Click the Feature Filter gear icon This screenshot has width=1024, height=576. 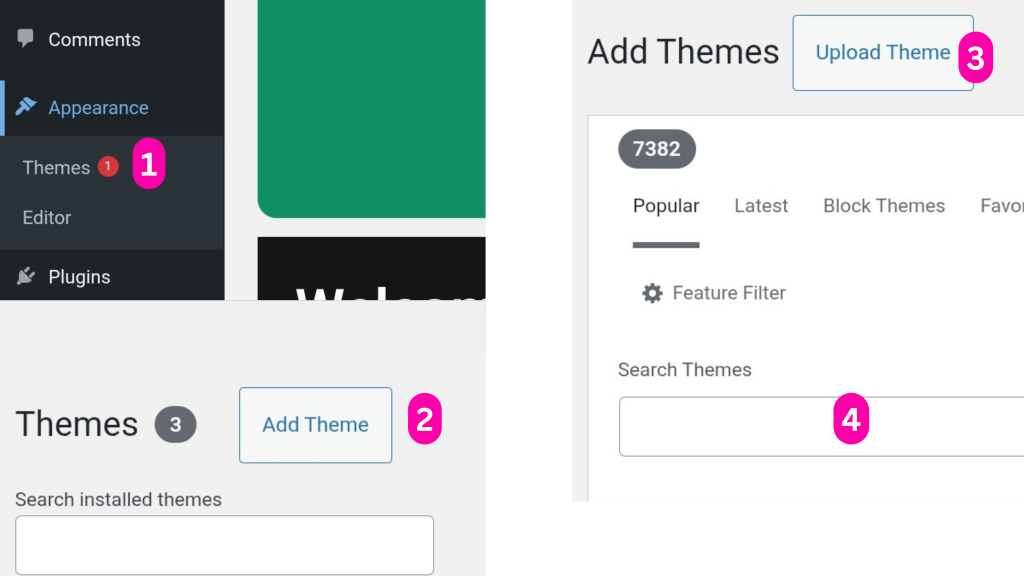click(x=652, y=293)
